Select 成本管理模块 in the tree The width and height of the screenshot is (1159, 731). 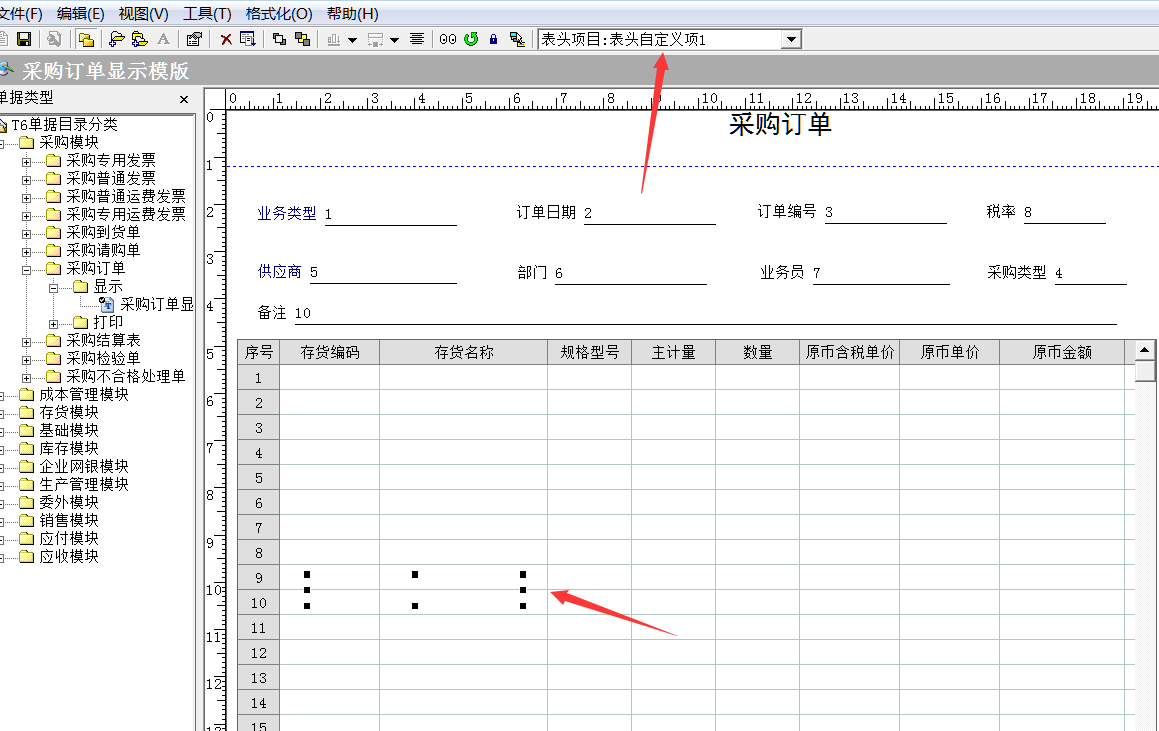[x=84, y=394]
